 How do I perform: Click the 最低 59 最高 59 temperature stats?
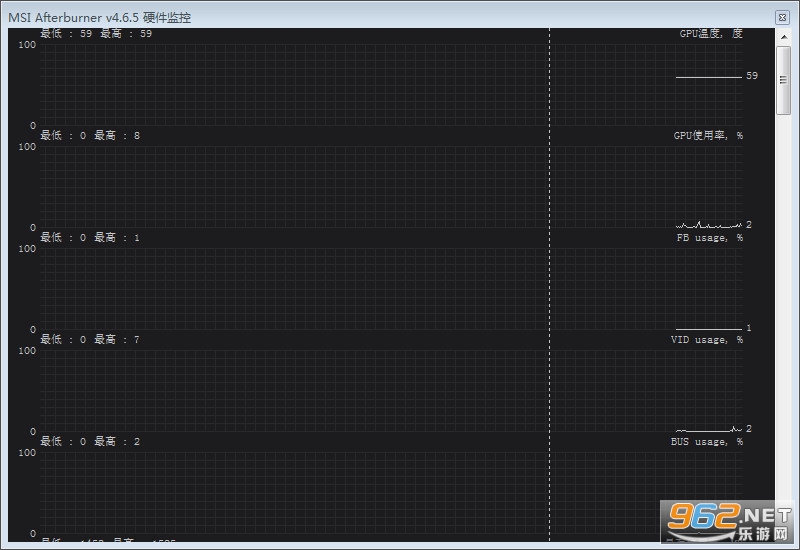point(96,34)
